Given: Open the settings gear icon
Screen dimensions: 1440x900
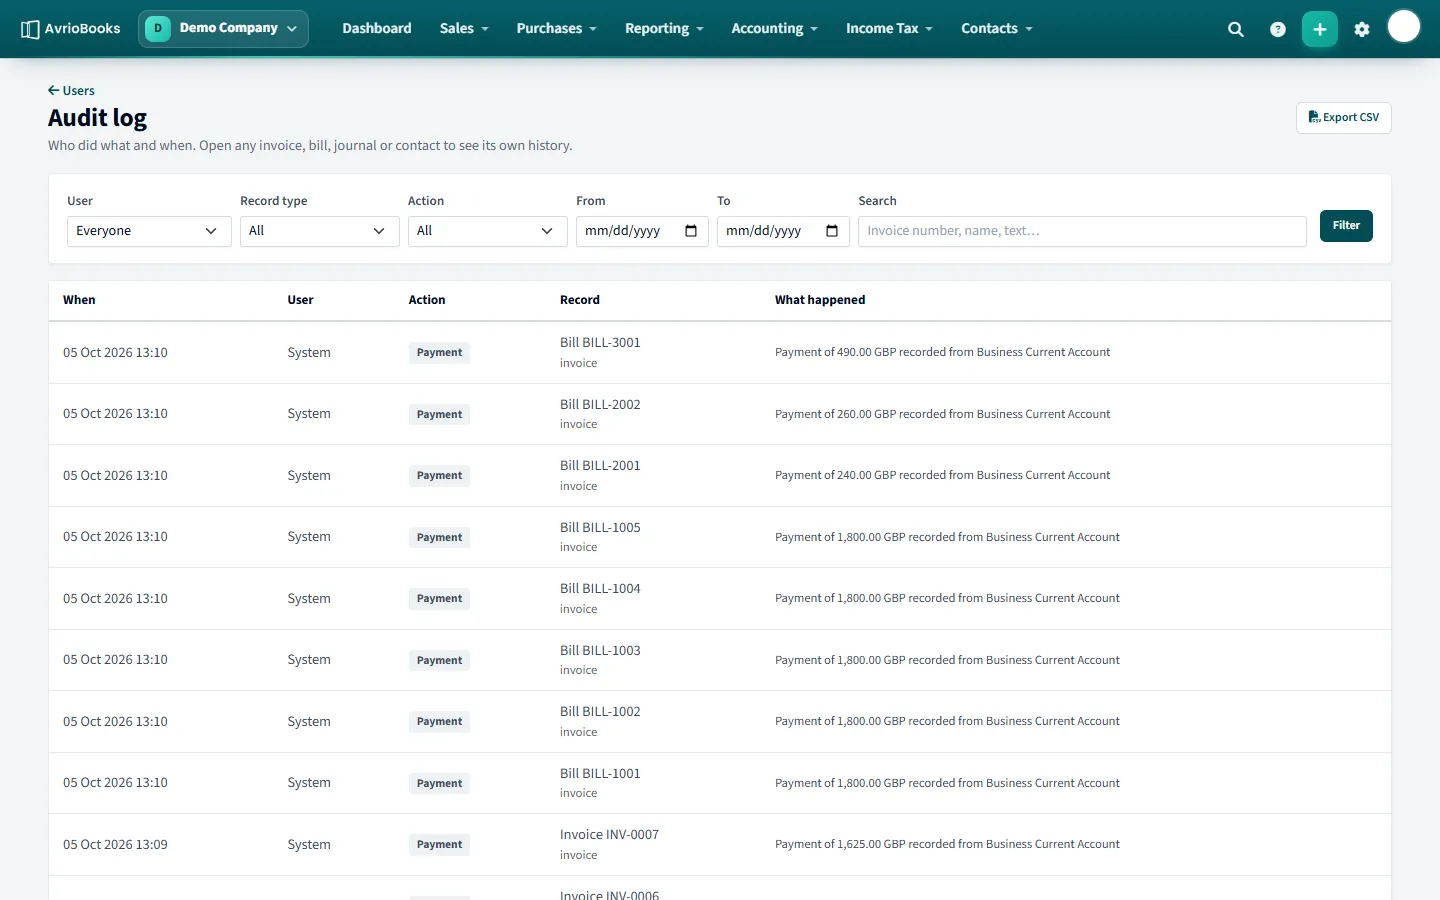Looking at the screenshot, I should point(1362,29).
